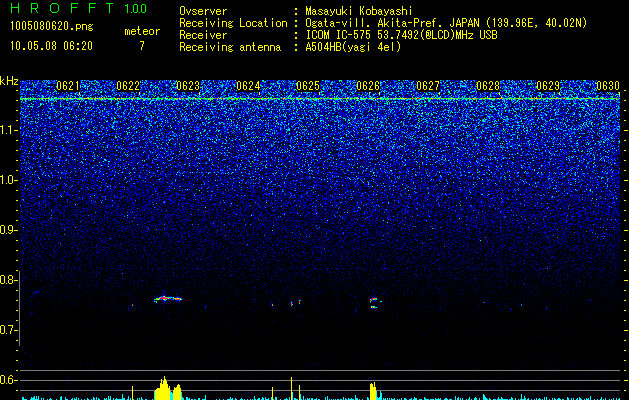Viewport: 629px width, 400px height.
Task: Click the 0627 time marker
Action: coord(428,86)
